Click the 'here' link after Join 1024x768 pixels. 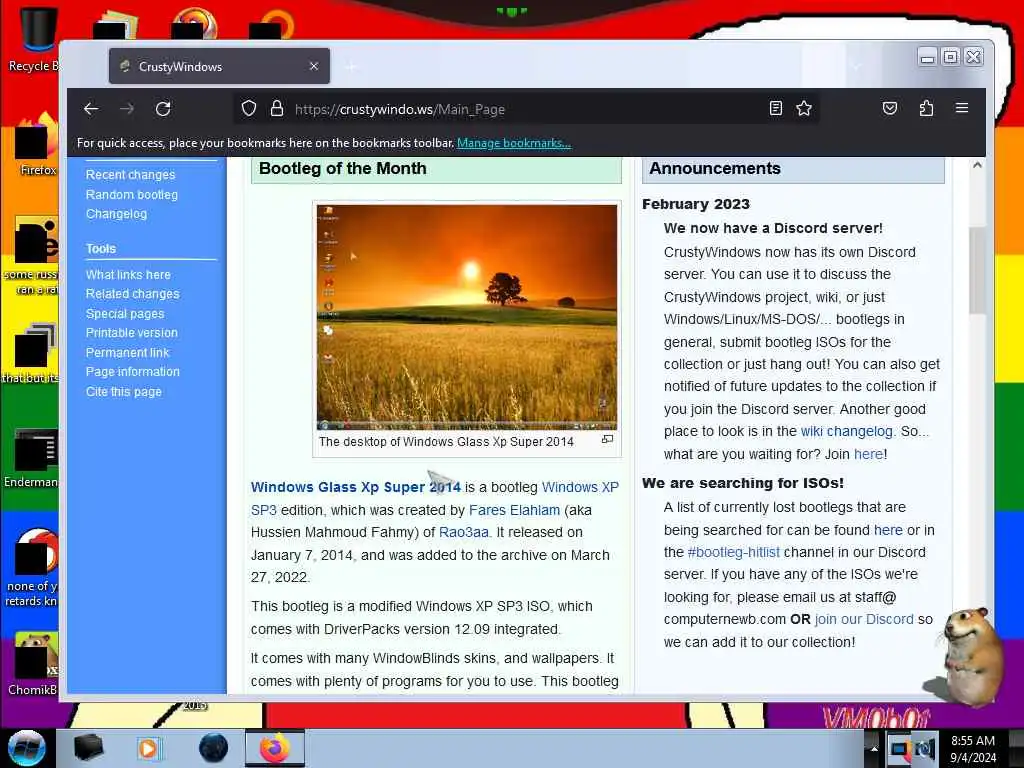(869, 454)
